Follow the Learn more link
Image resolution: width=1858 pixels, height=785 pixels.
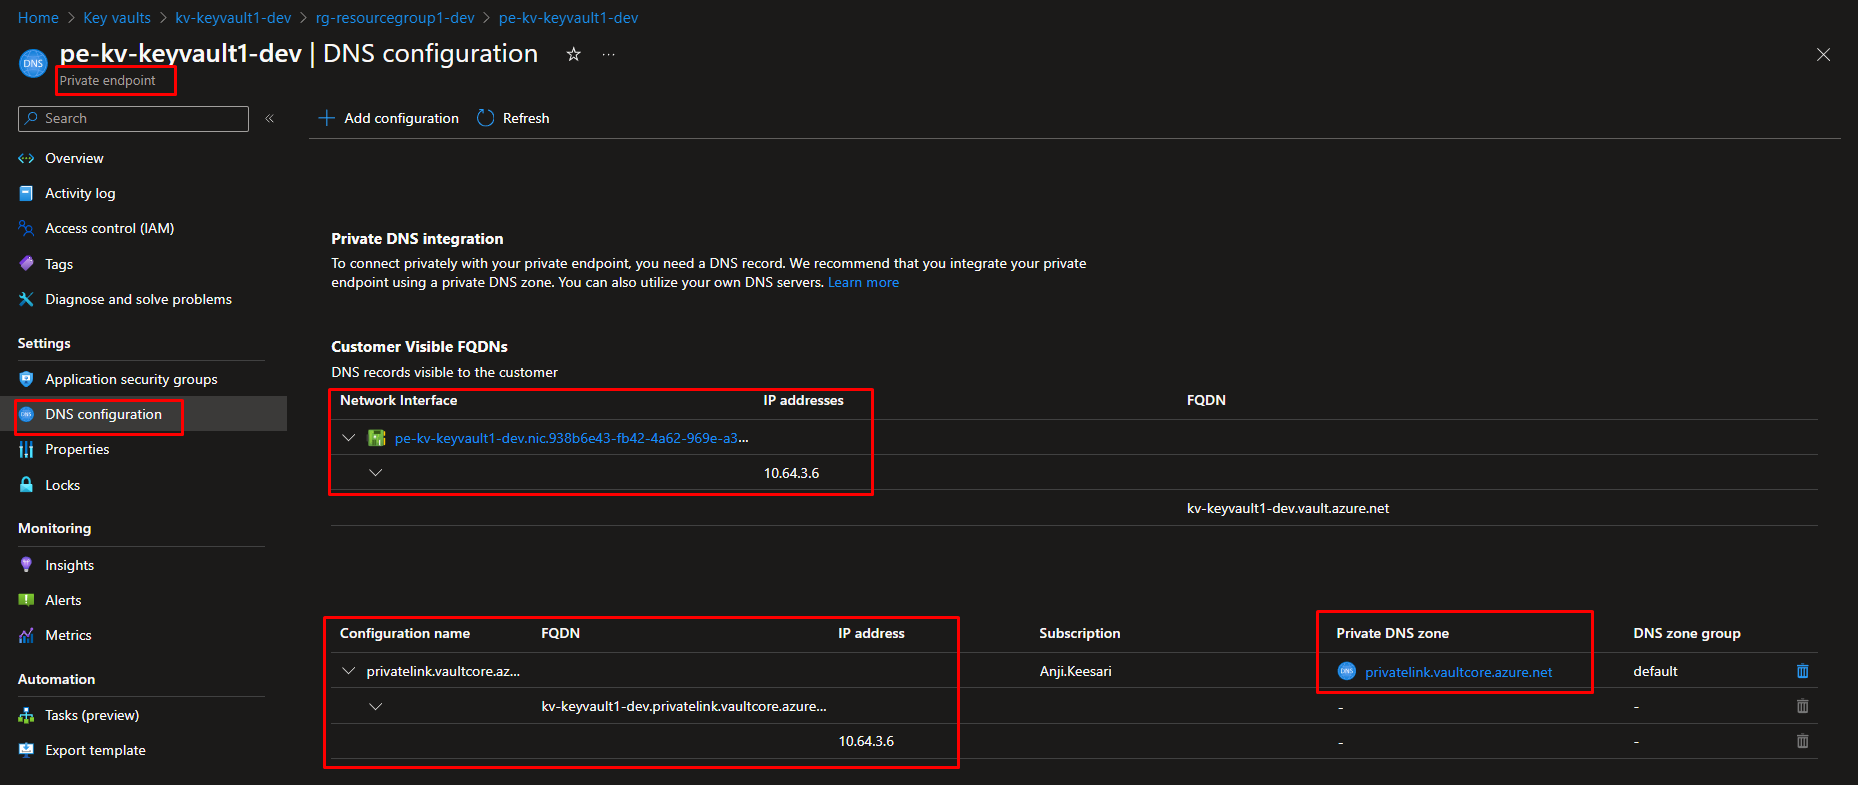(863, 282)
